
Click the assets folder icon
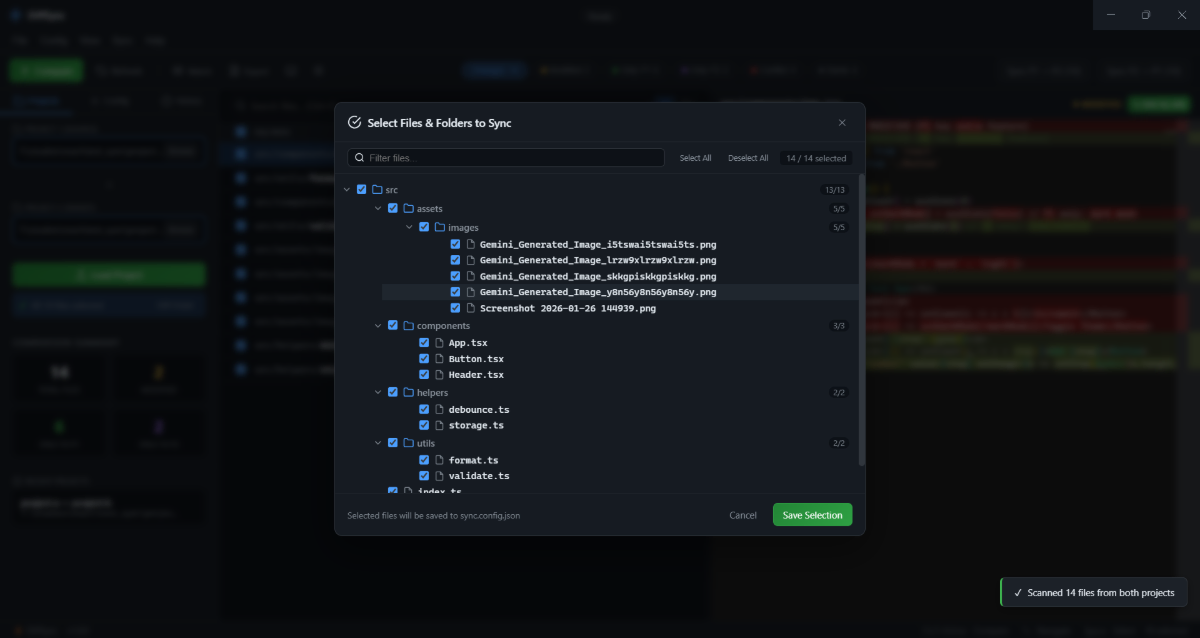[408, 208]
